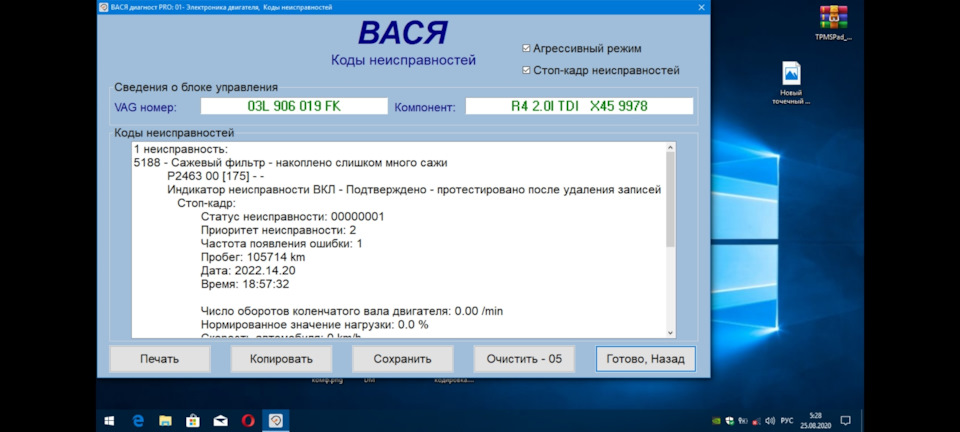Click the 'Коды неисправностей' subtitle under logo
This screenshot has height=432, width=960.
tap(403, 60)
